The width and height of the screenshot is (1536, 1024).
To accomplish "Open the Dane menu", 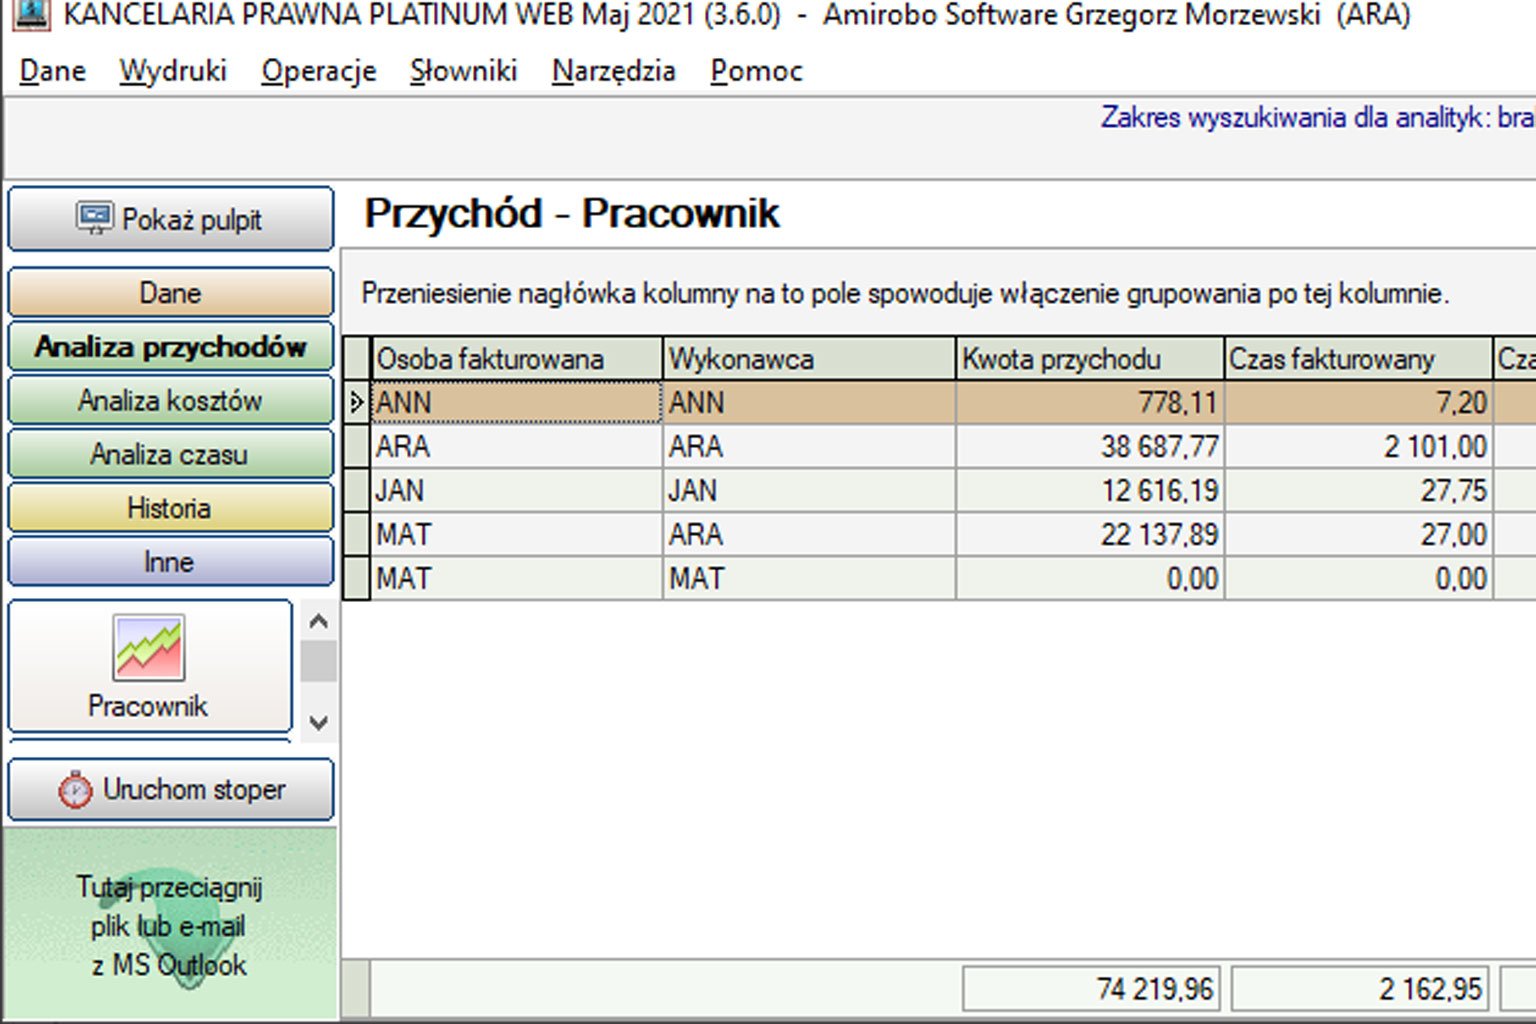I will (52, 71).
